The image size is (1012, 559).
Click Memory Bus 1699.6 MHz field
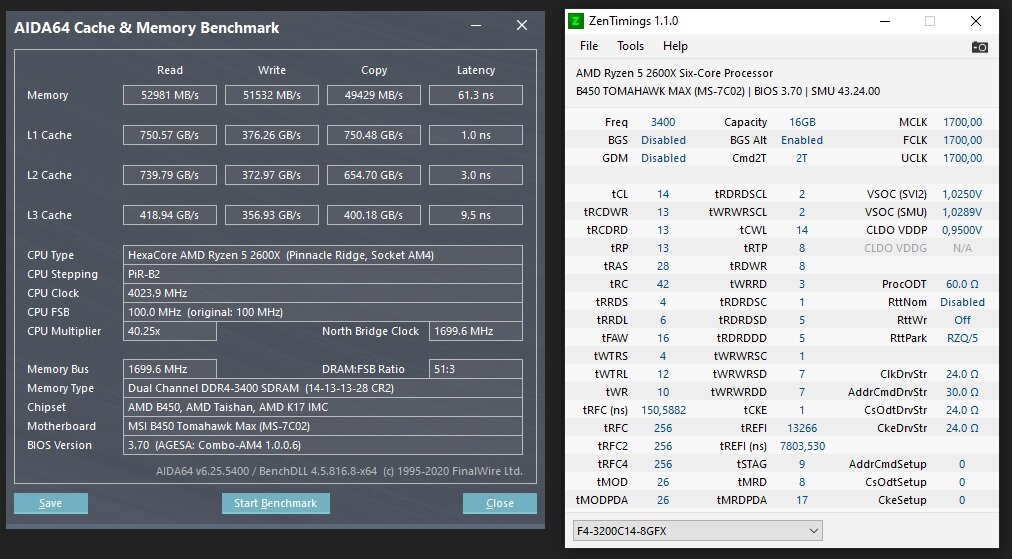170,369
